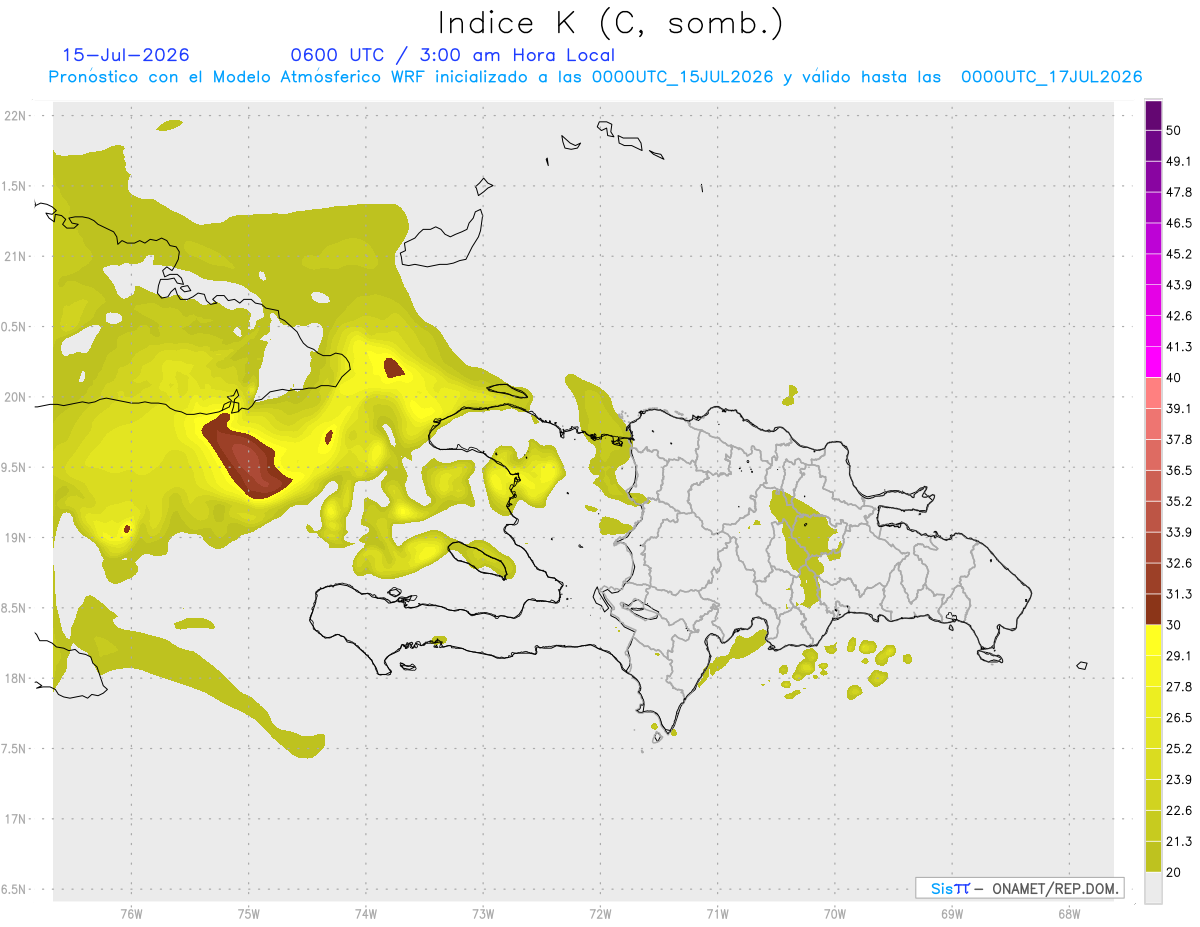Select the "47.8" color bar label
This screenshot has width=1200, height=927.
1179,193
